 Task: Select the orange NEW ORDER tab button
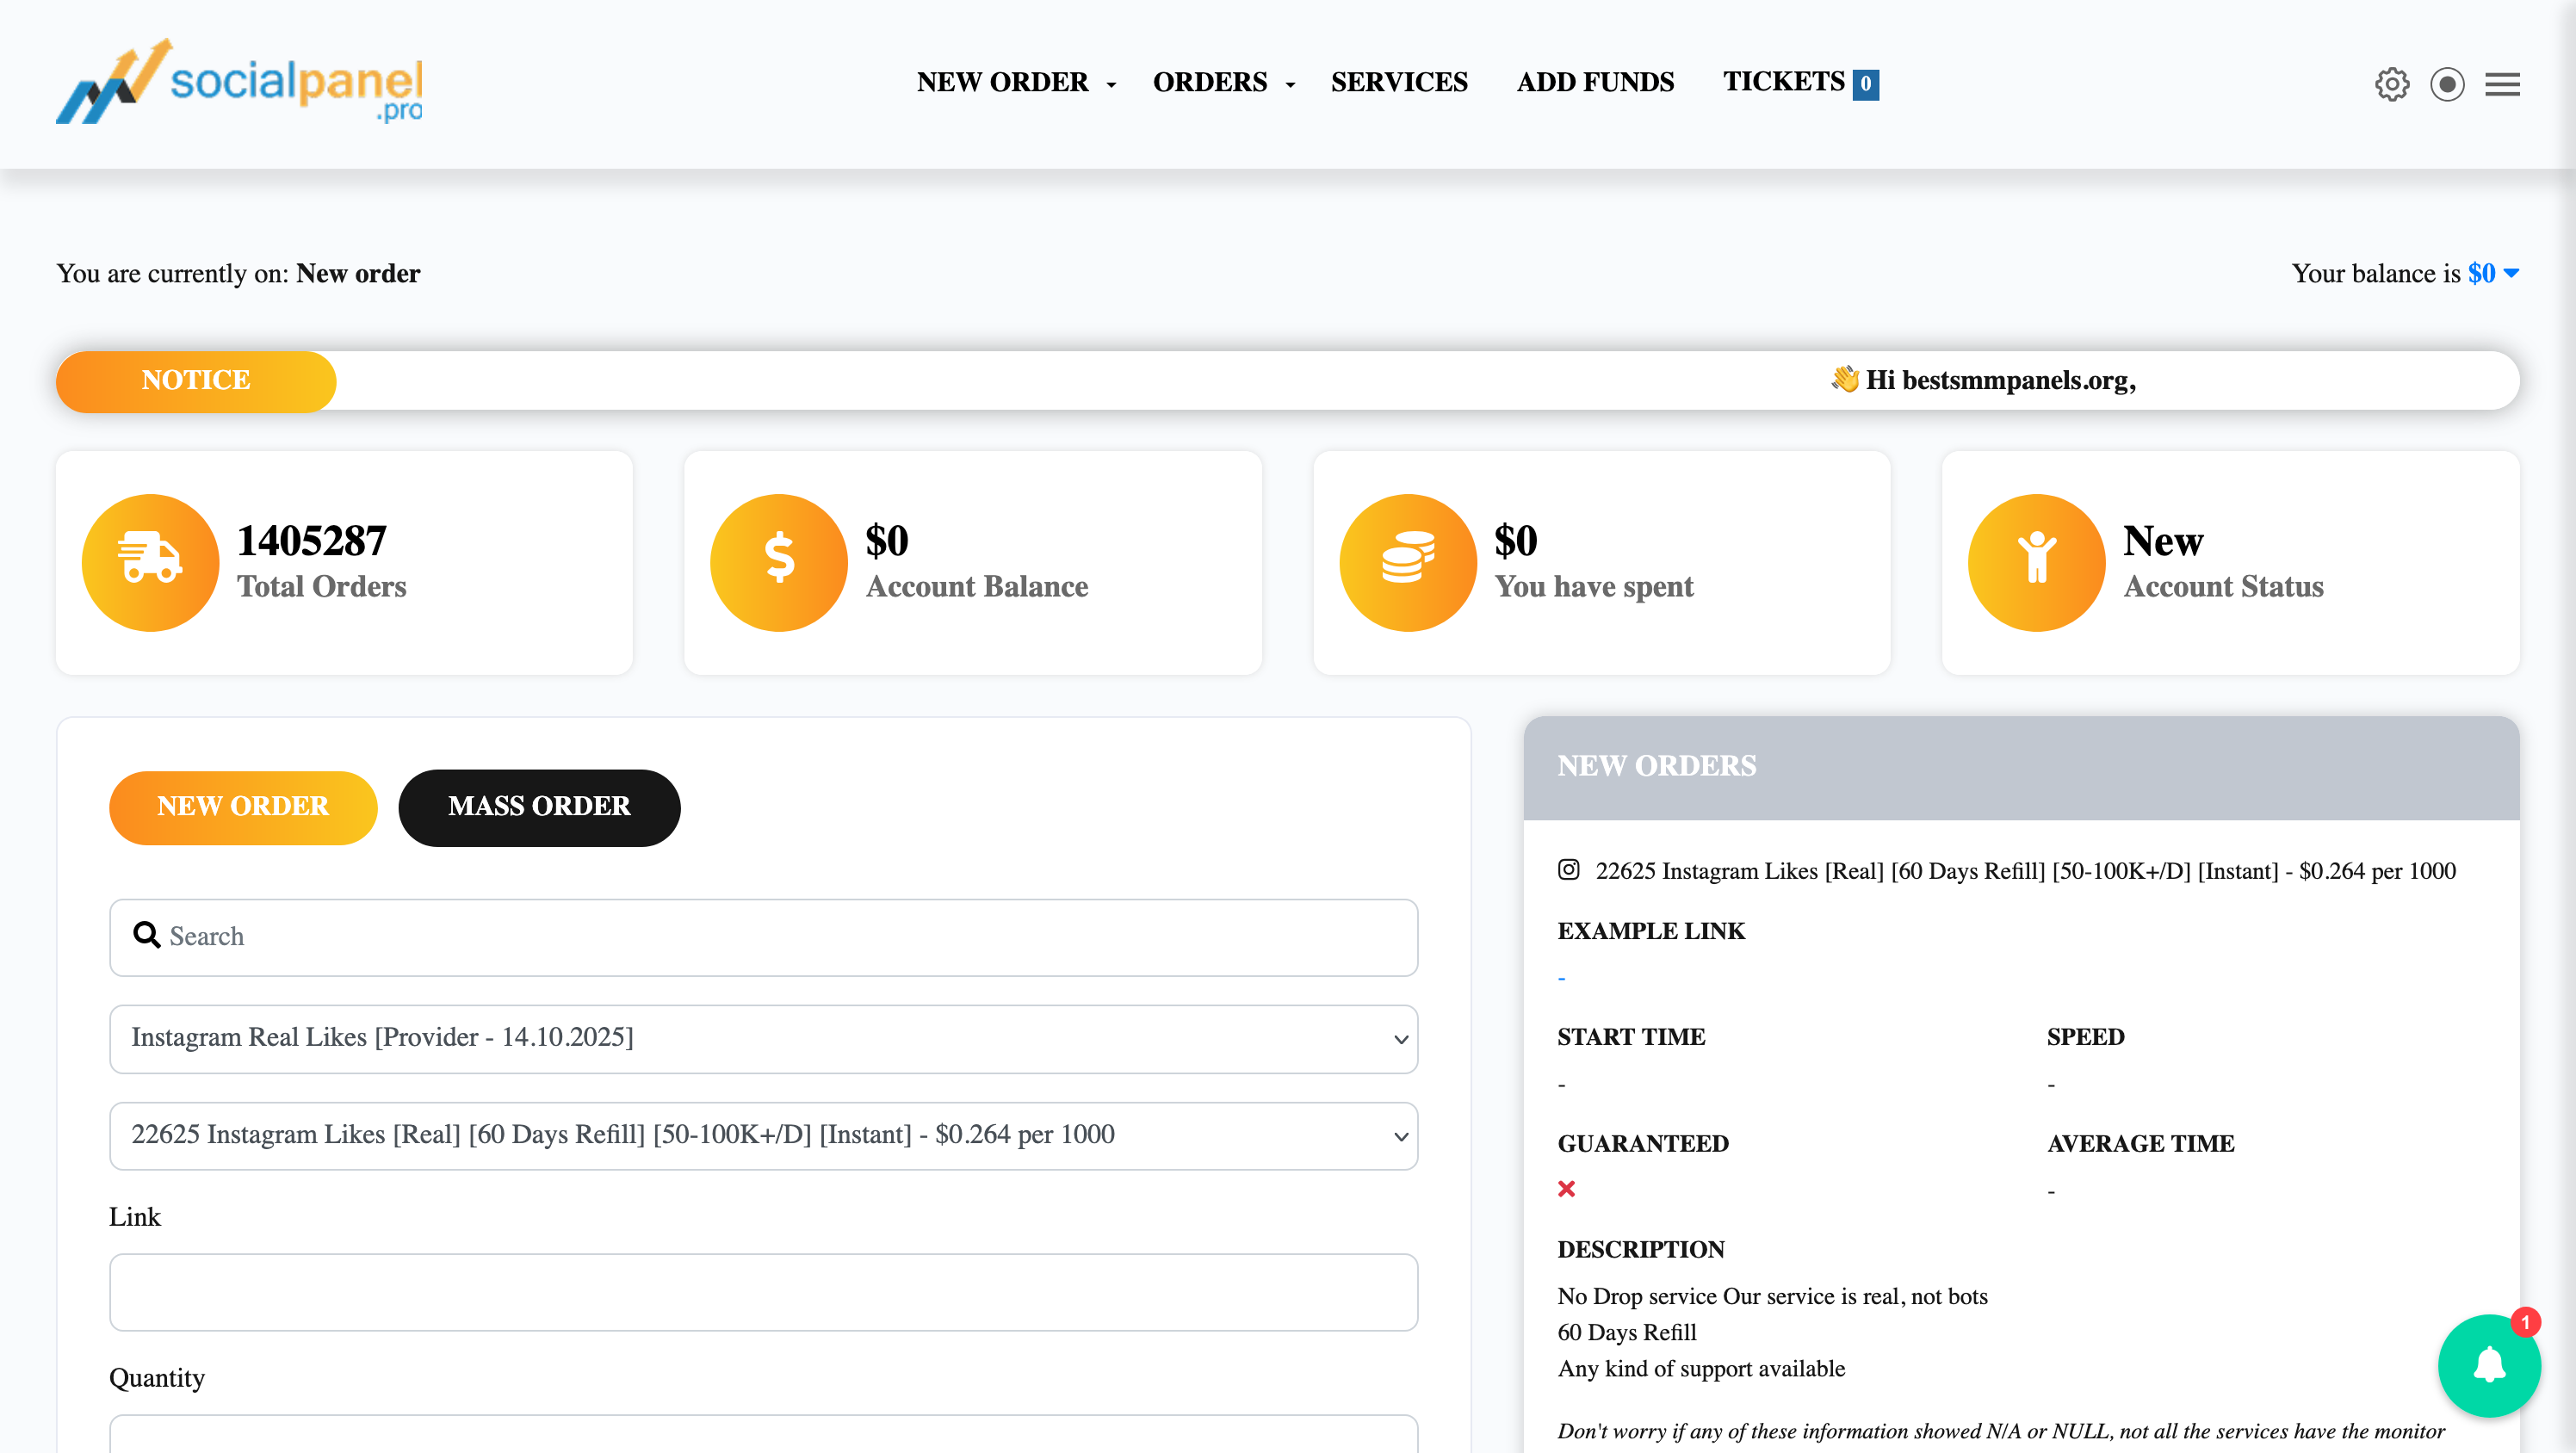(x=243, y=807)
